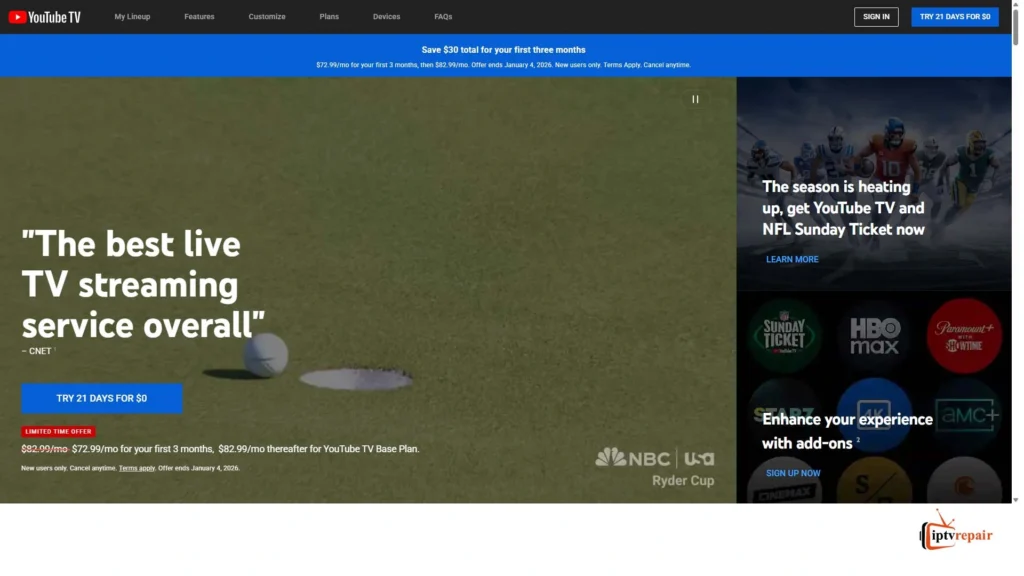The width and height of the screenshot is (1024, 576).
Task: Select the NFL Sunday Ticket add-on icon
Action: (x=784, y=335)
